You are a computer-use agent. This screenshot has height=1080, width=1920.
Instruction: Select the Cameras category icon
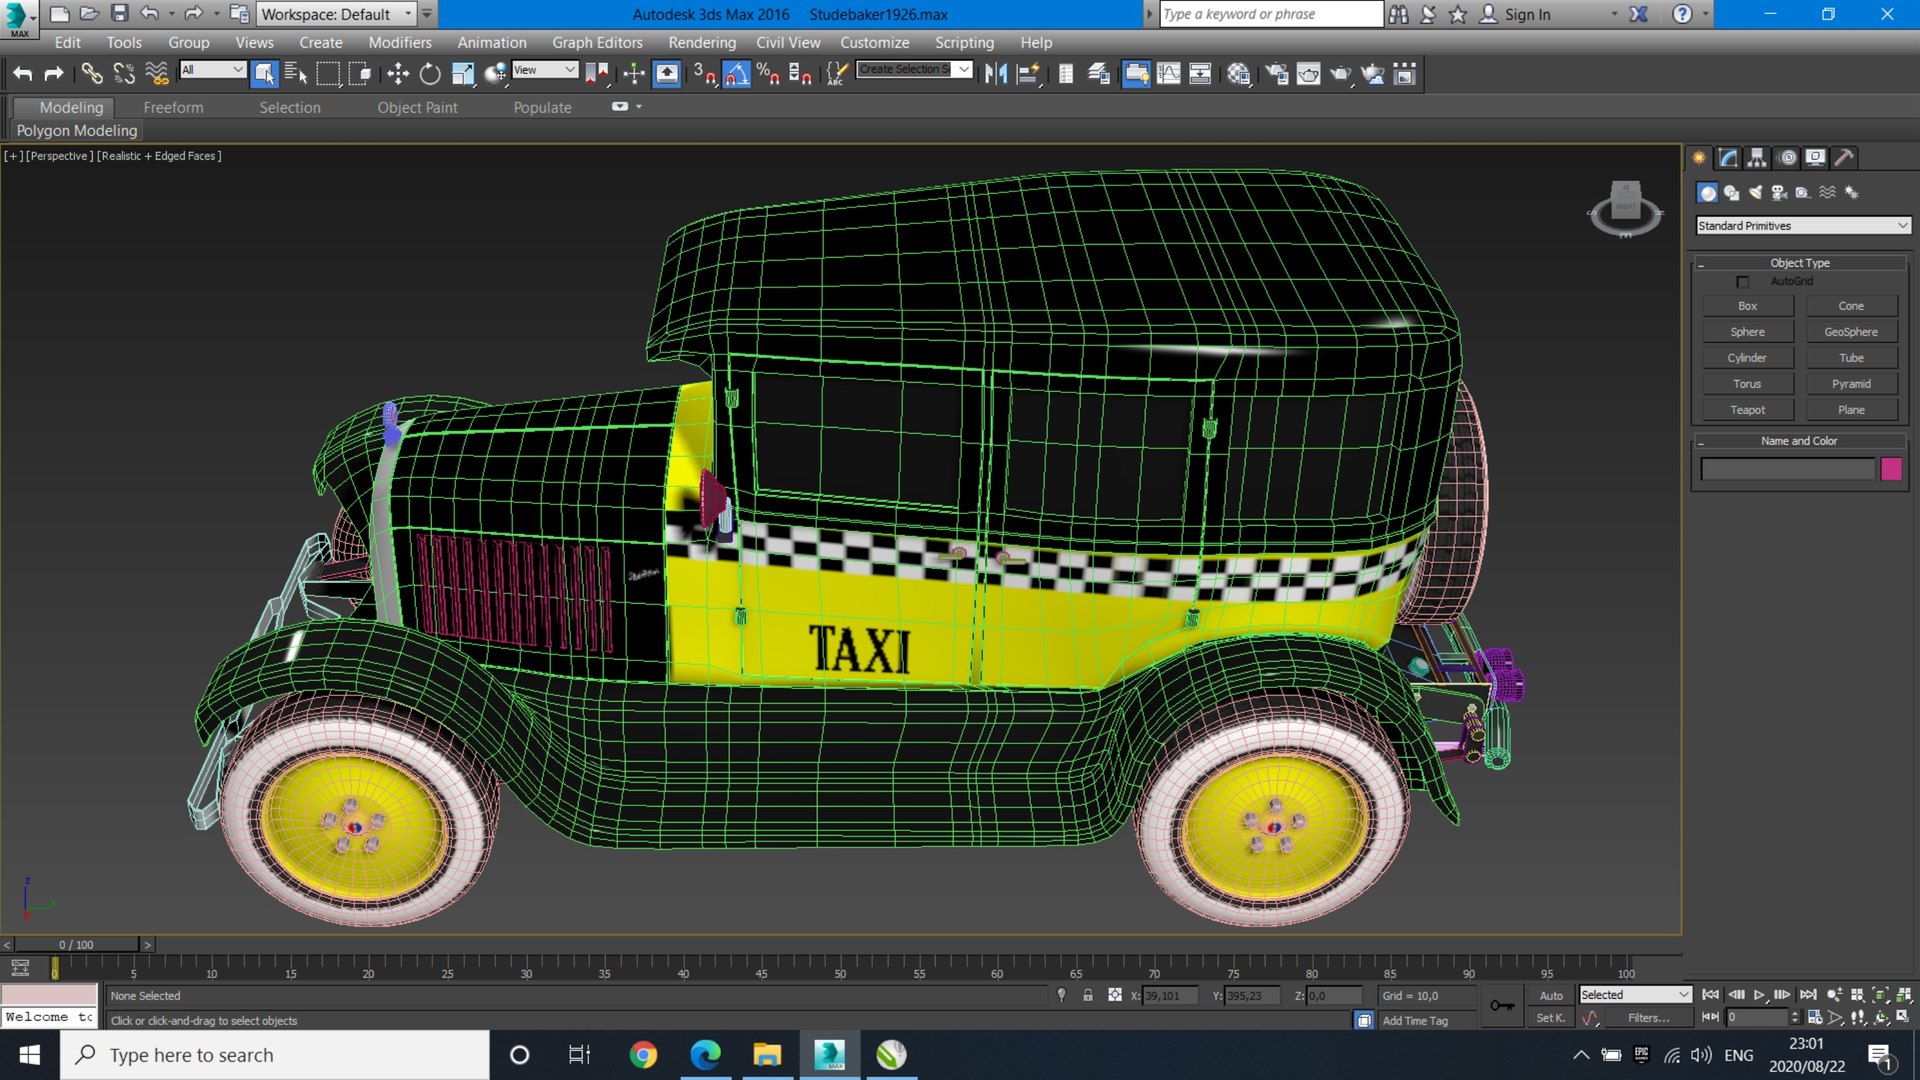coord(1779,192)
